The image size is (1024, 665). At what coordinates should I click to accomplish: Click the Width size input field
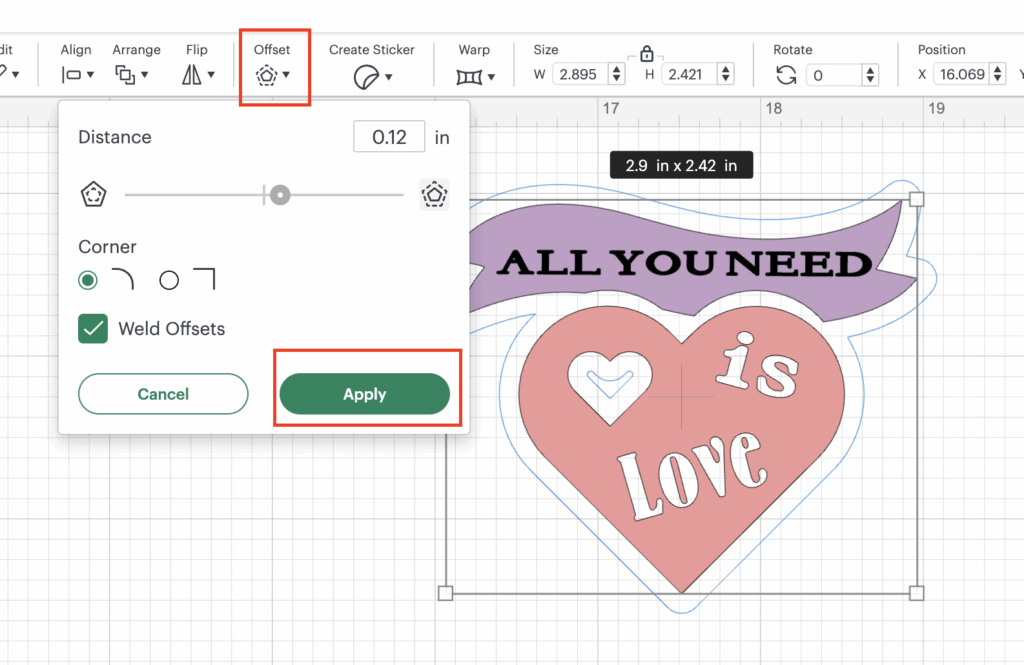pyautogui.click(x=583, y=74)
